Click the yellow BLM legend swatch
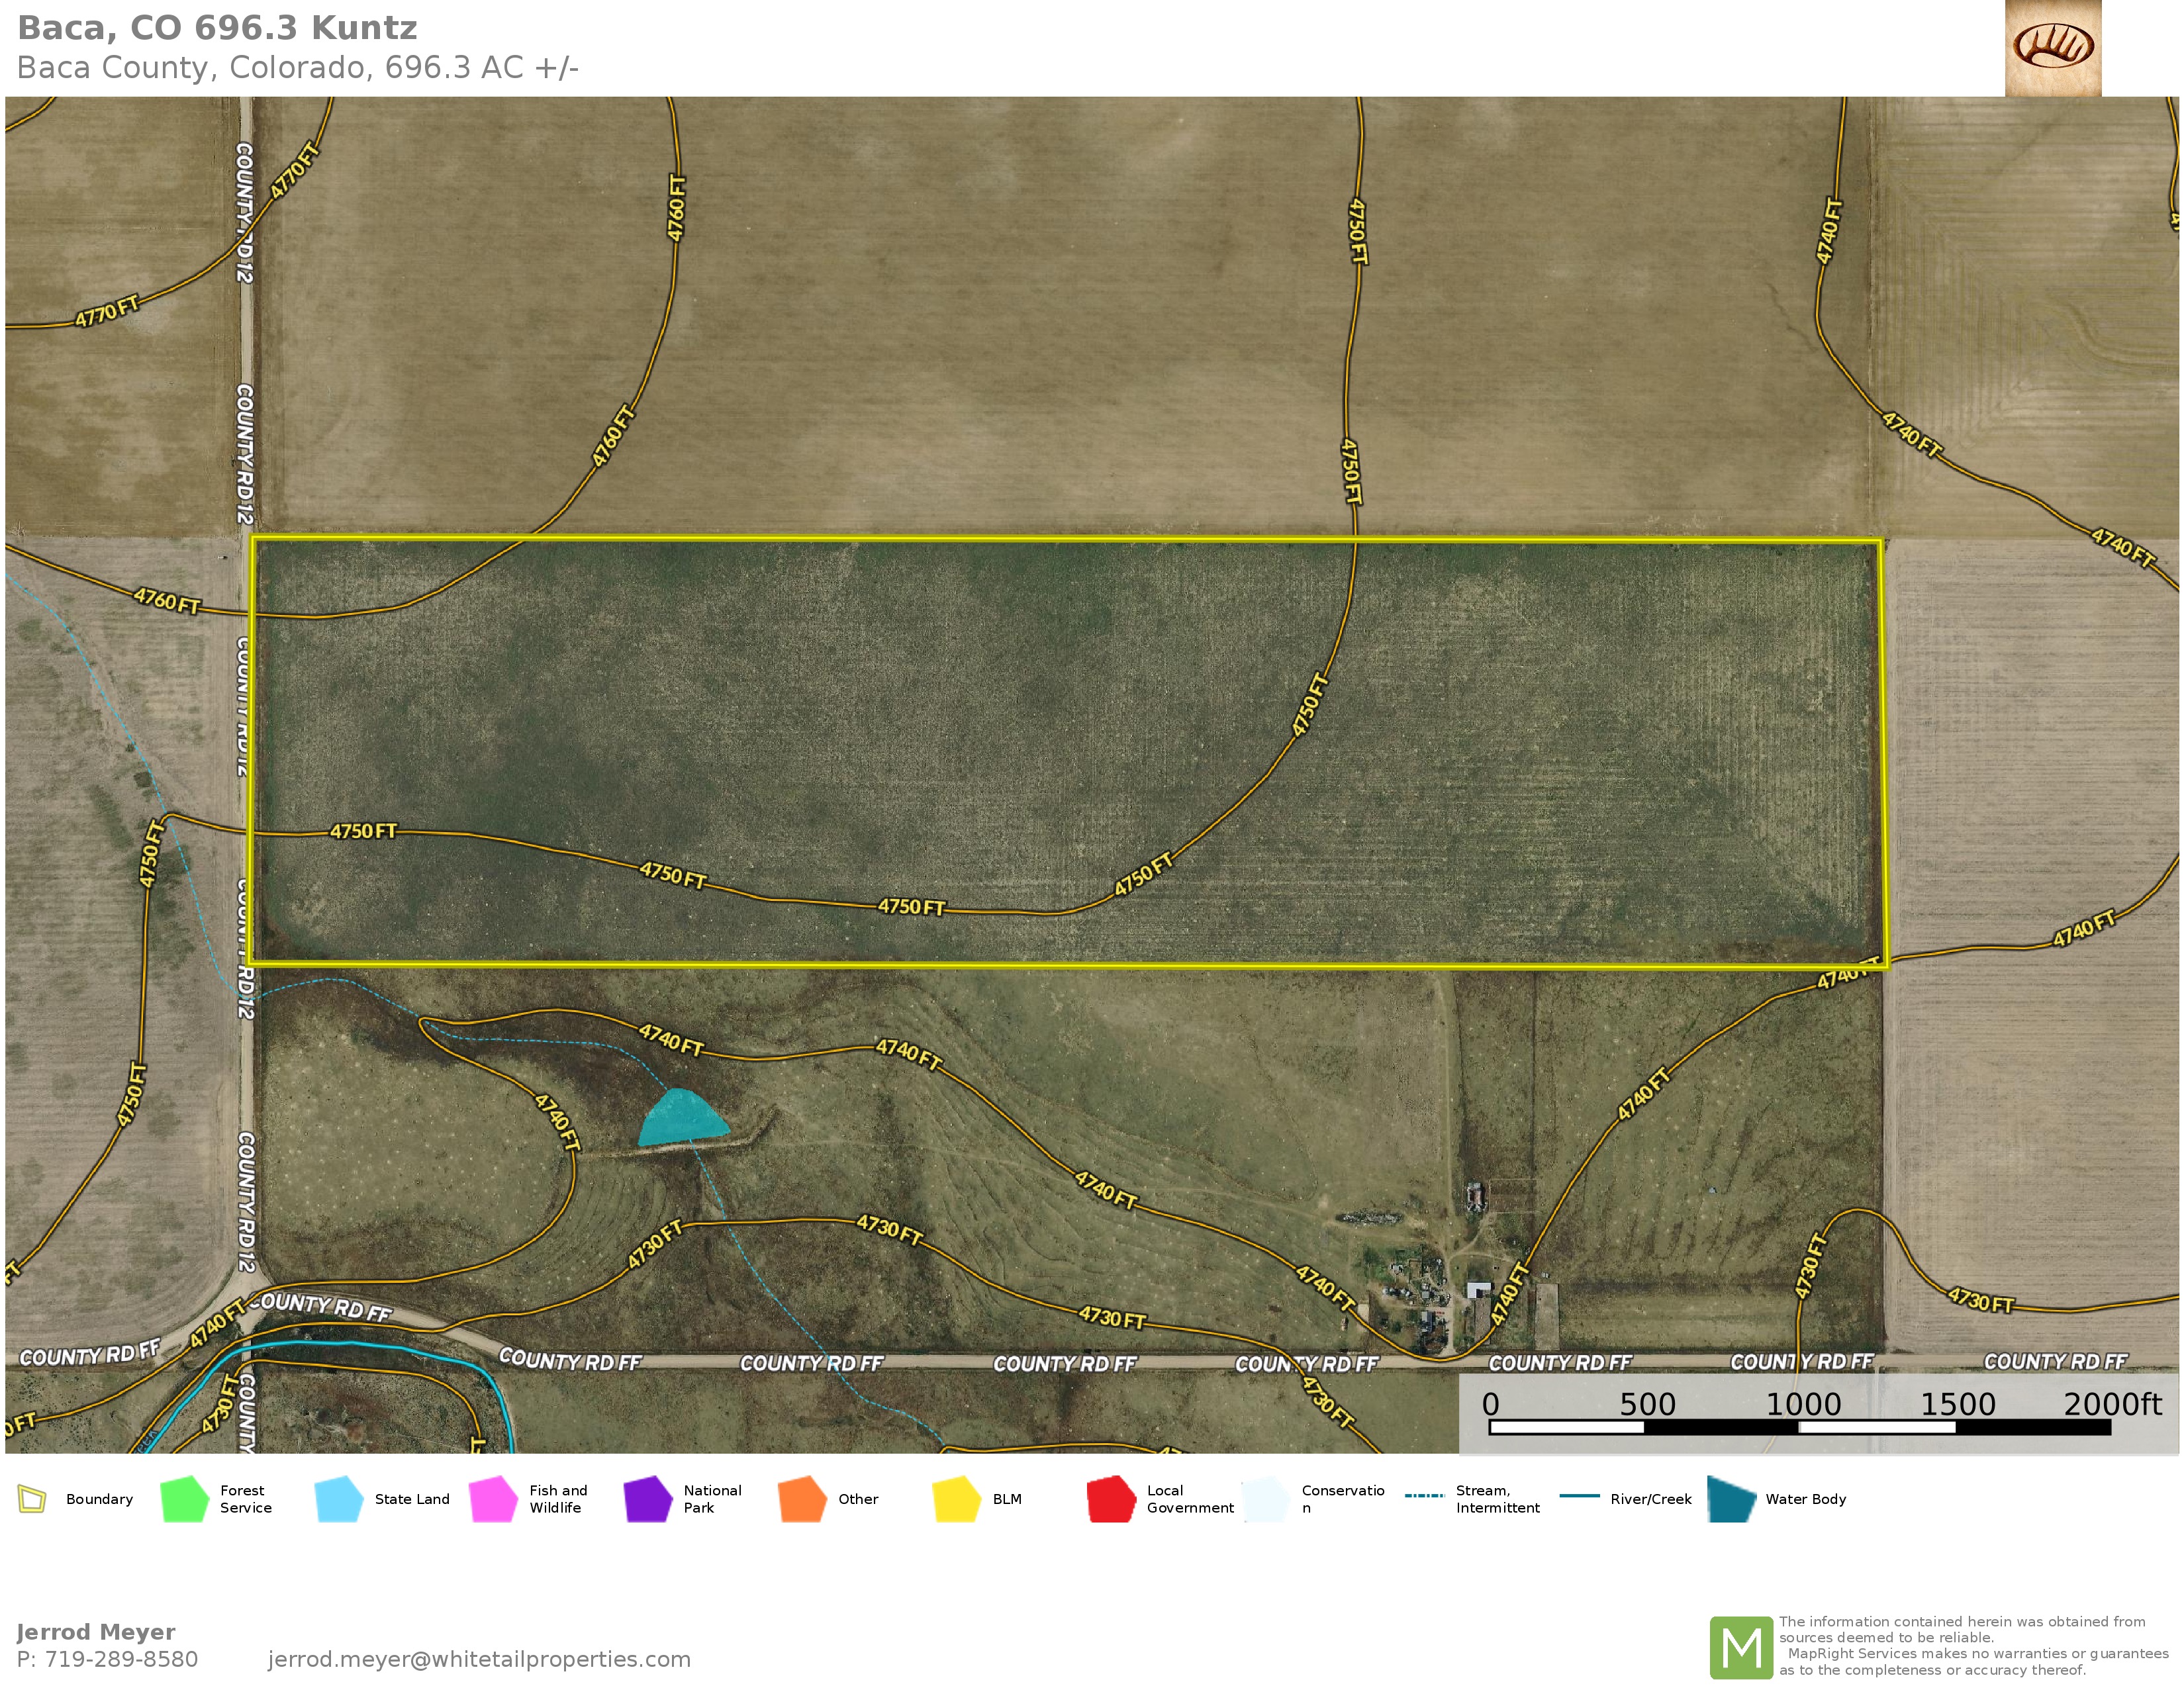Image resolution: width=2184 pixels, height=1688 pixels. pyautogui.click(x=956, y=1499)
